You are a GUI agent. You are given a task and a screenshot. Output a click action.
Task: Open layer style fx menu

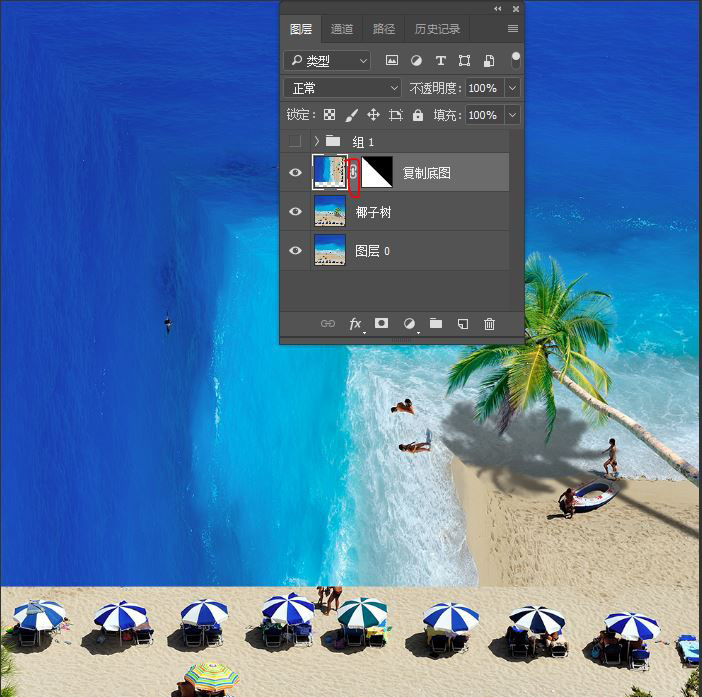(x=355, y=324)
